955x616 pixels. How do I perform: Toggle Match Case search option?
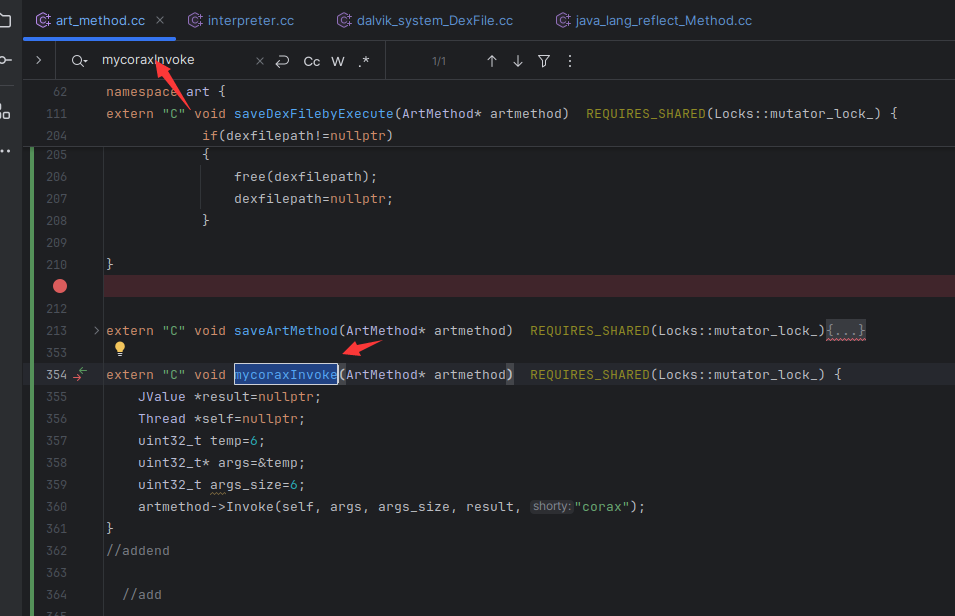312,61
